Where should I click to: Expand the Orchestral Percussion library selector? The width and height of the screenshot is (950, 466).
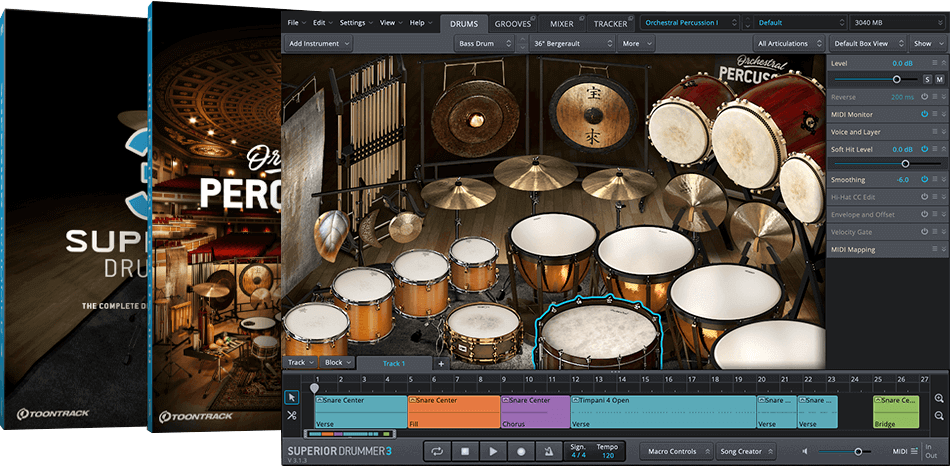(x=690, y=22)
